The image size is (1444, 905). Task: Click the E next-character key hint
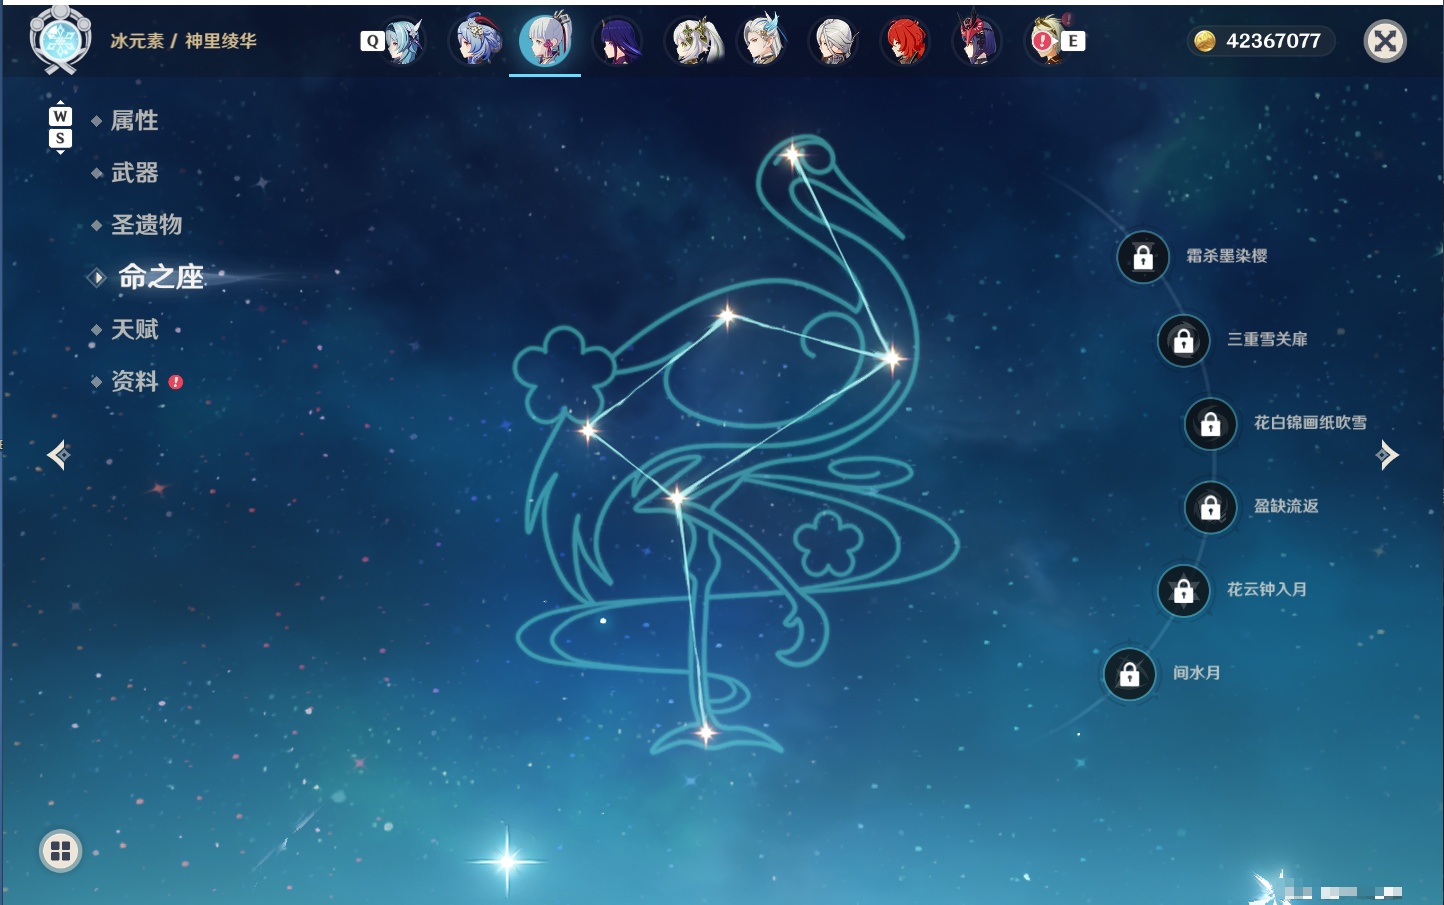click(1073, 41)
